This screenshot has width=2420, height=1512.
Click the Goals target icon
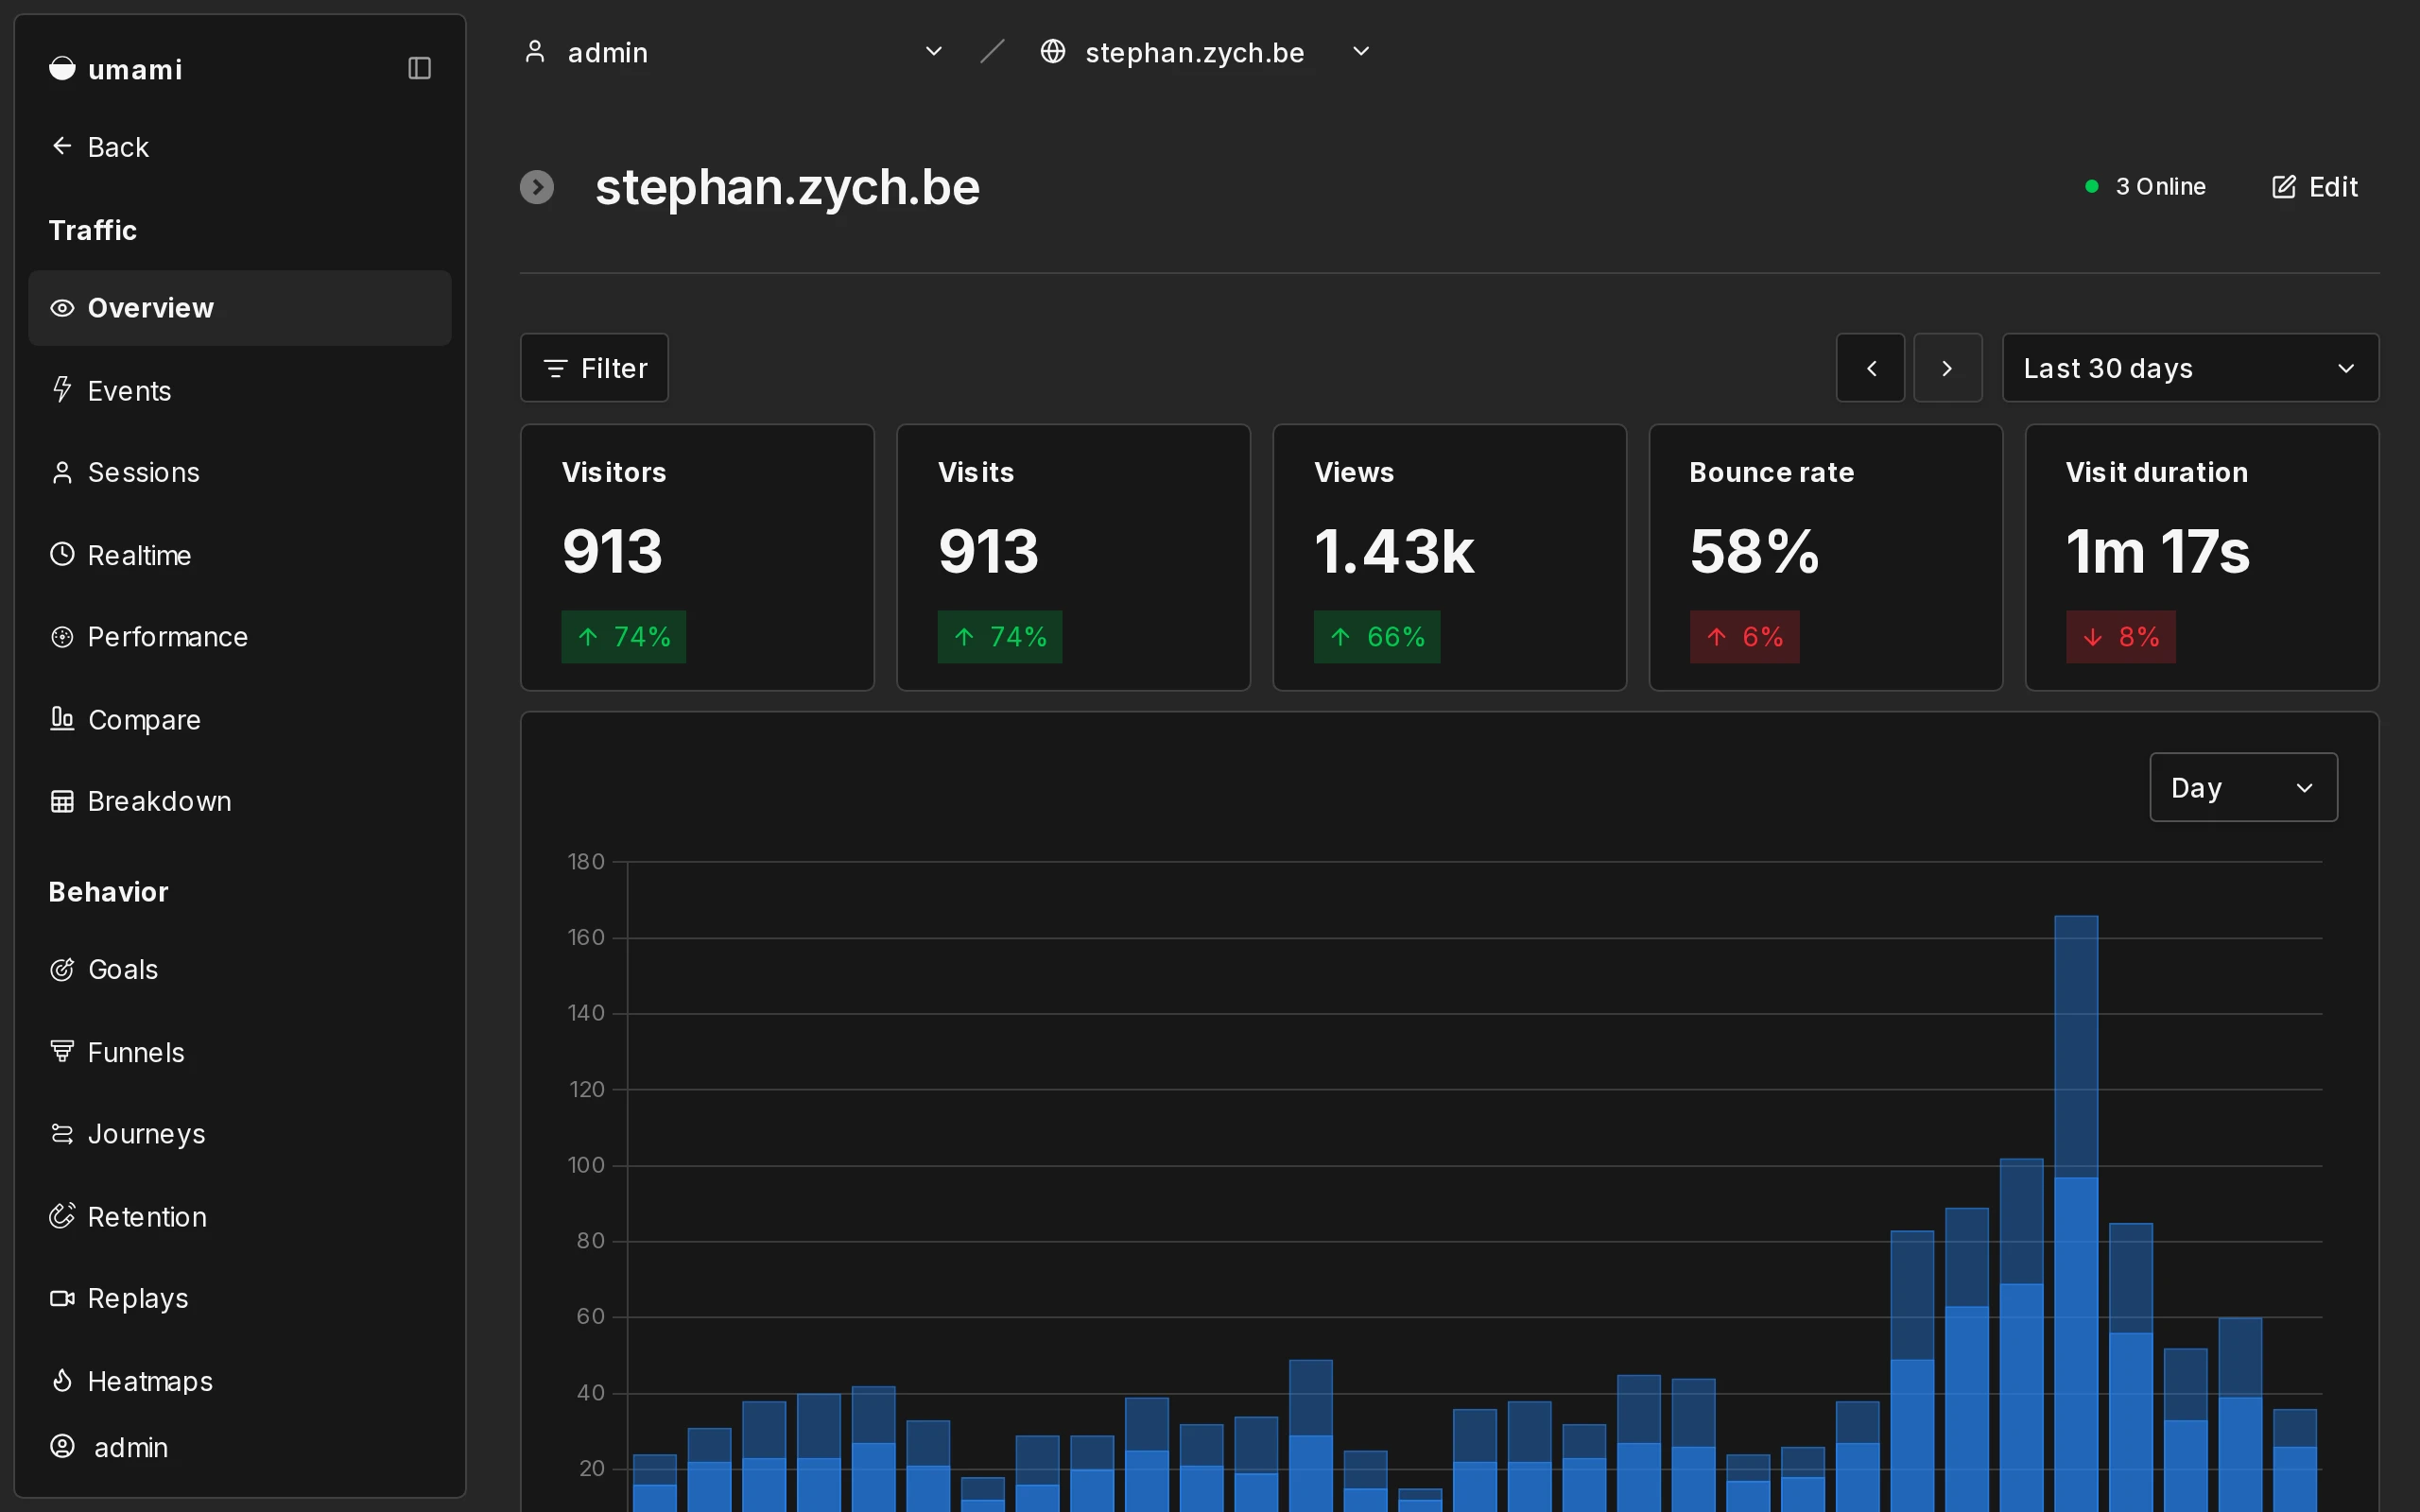point(62,969)
